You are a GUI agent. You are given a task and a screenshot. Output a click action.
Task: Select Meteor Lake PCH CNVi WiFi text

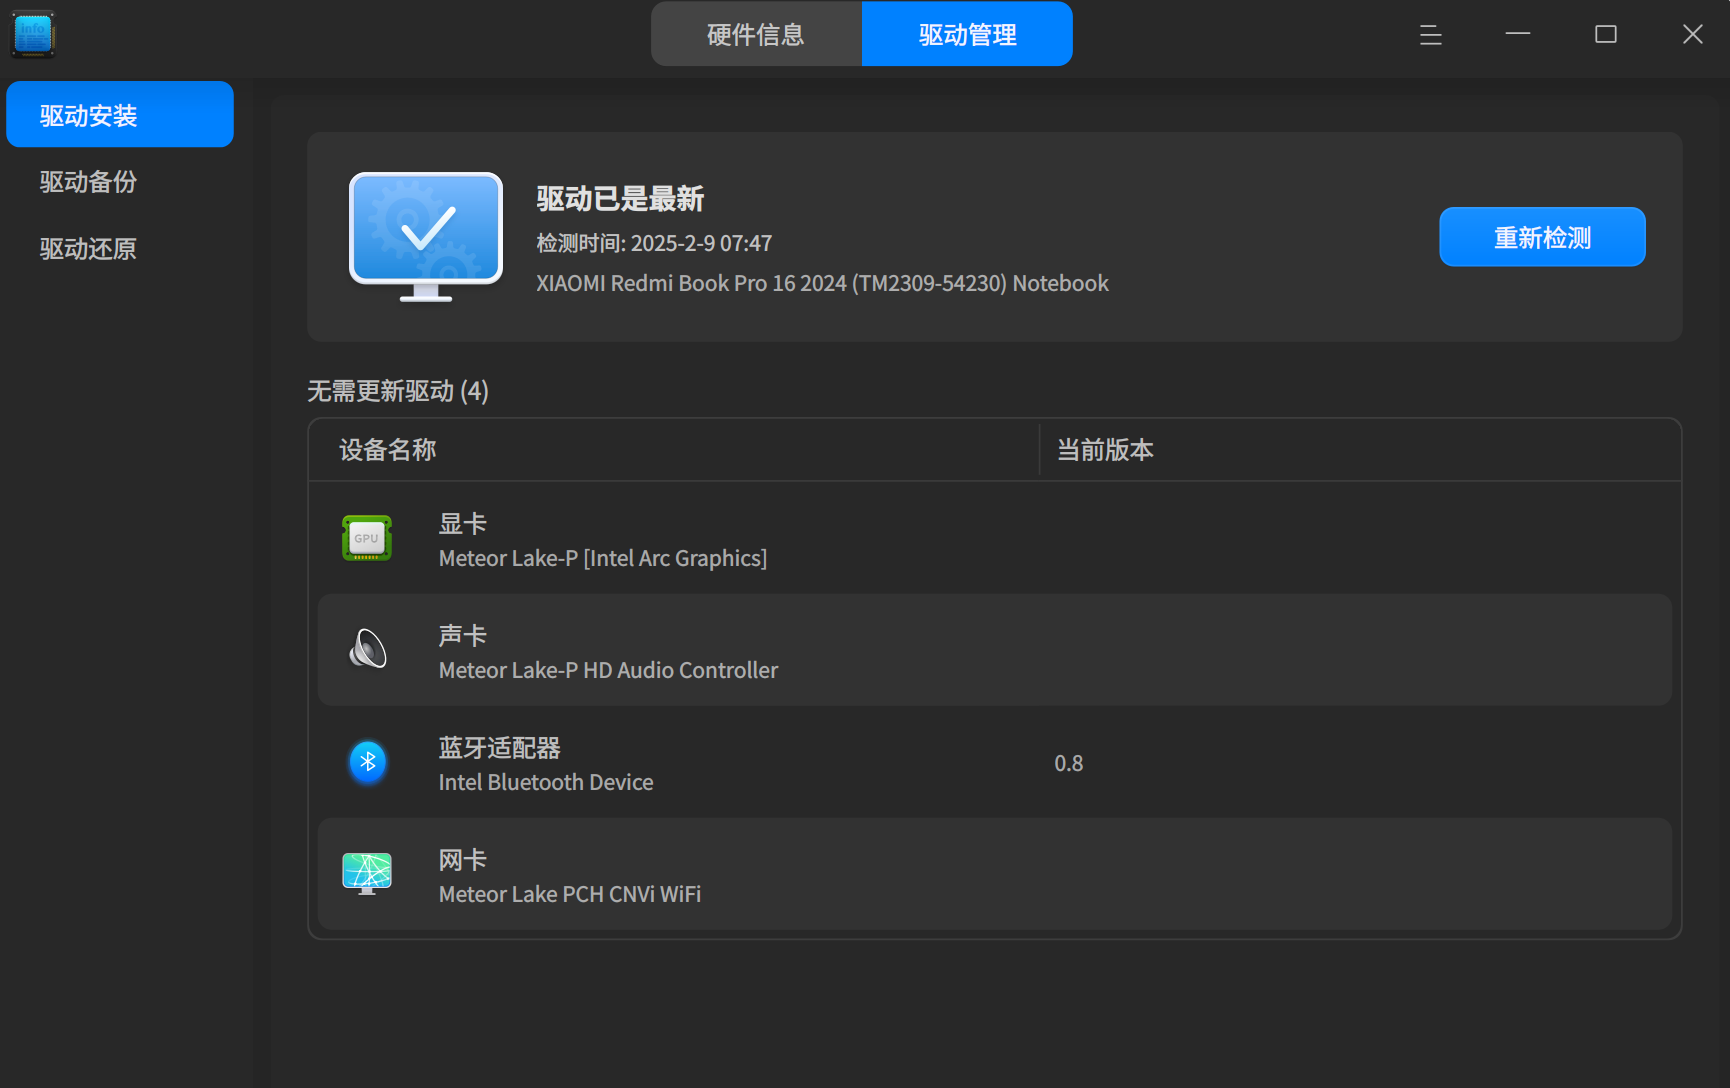click(x=570, y=894)
